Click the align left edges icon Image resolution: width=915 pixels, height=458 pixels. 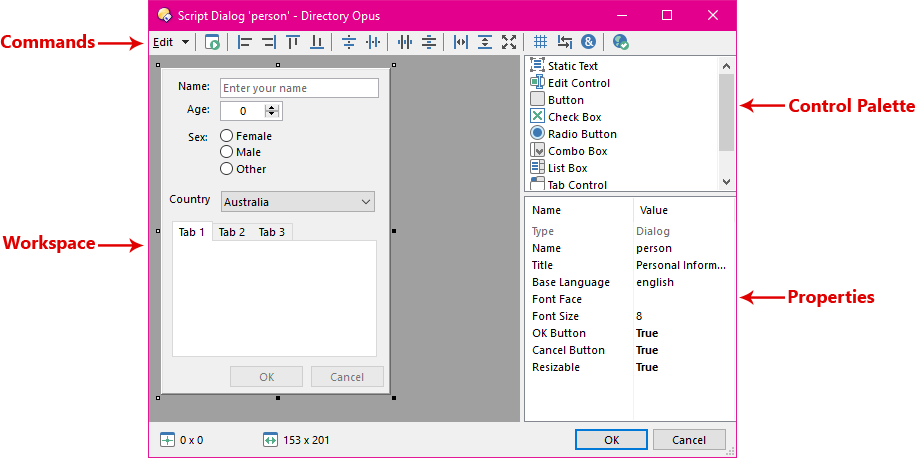coord(244,42)
